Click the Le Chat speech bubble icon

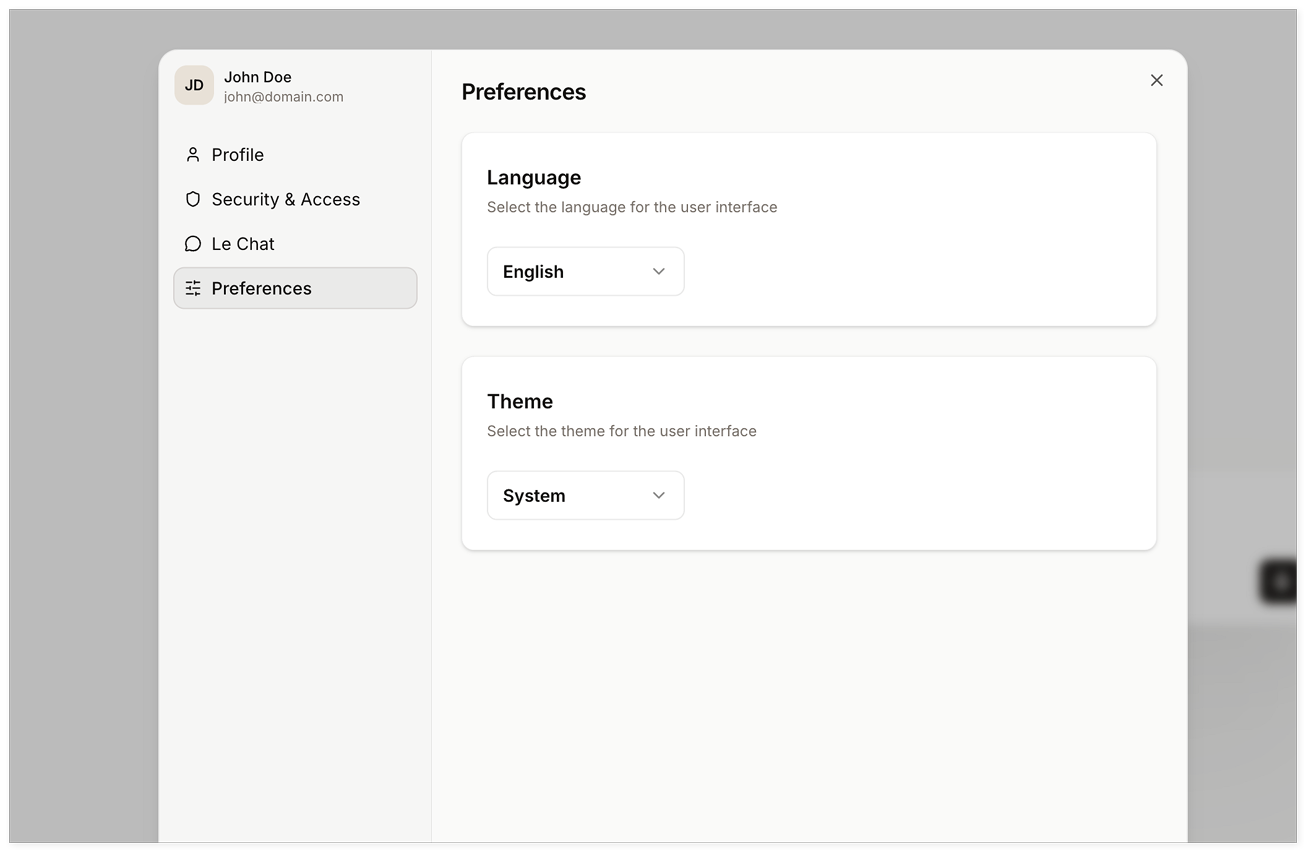coord(193,244)
